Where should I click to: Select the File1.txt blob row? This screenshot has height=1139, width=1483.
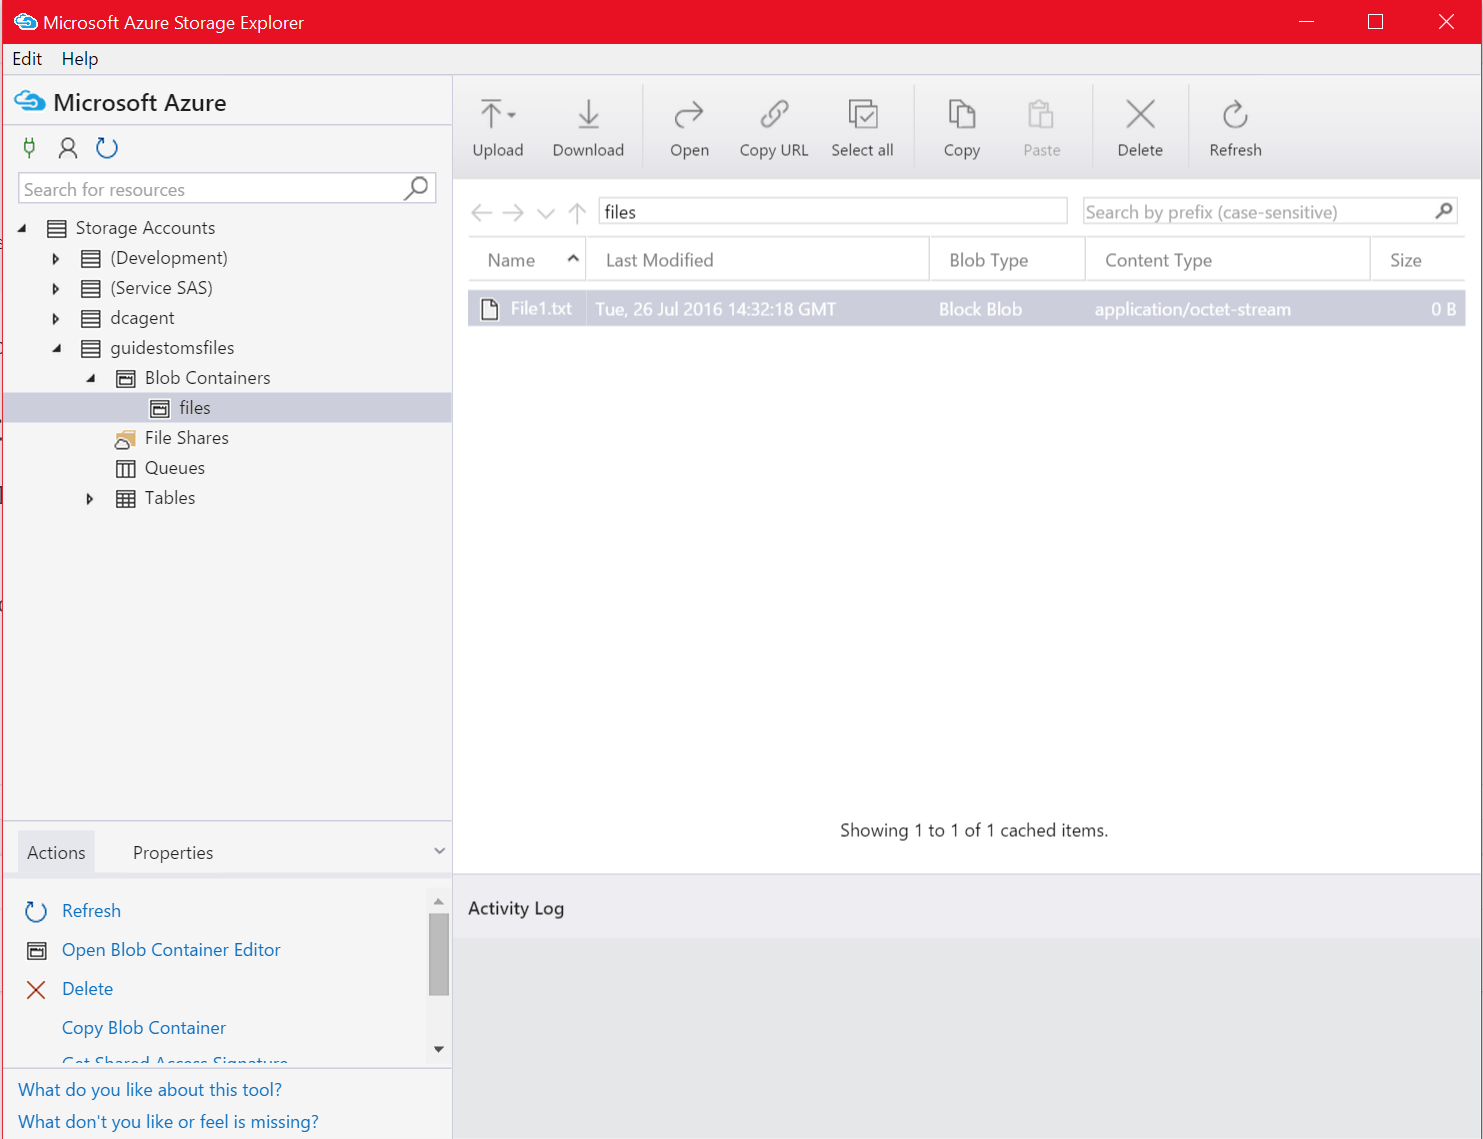(540, 308)
